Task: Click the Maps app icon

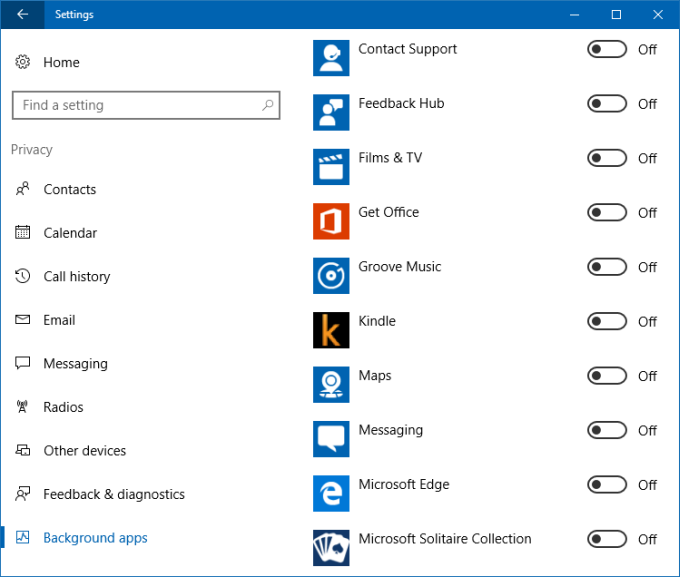Action: (x=331, y=385)
